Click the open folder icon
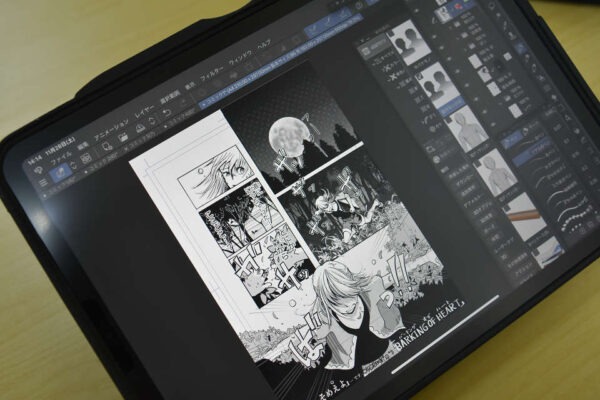The width and height of the screenshot is (600, 400). coord(123,137)
